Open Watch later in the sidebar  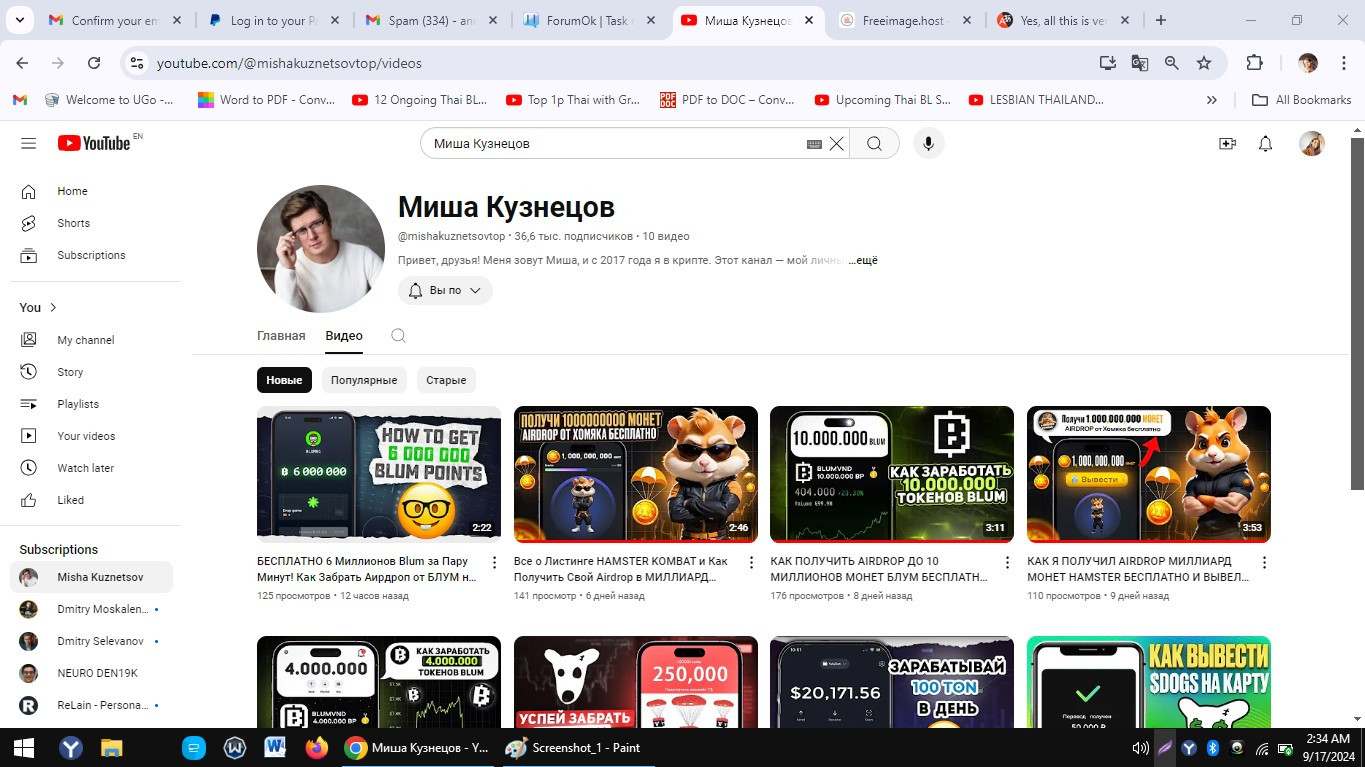click(x=91, y=468)
